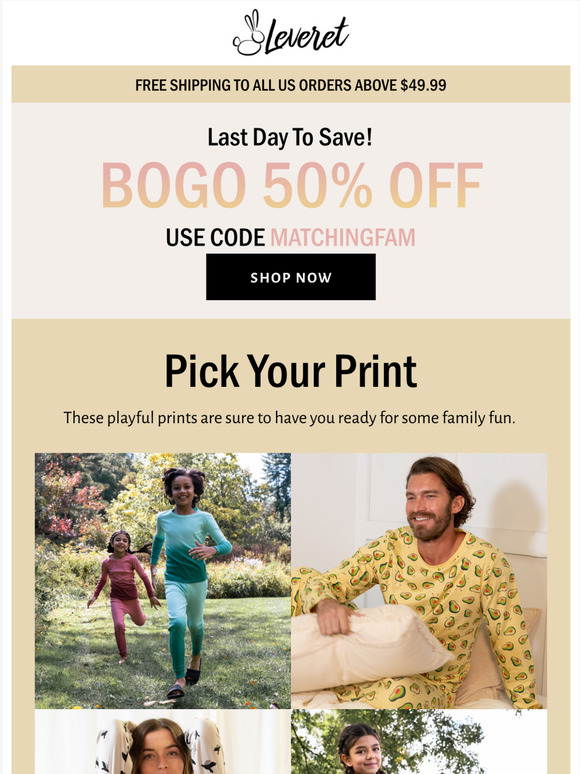Click the Shop Now button

pyautogui.click(x=291, y=277)
